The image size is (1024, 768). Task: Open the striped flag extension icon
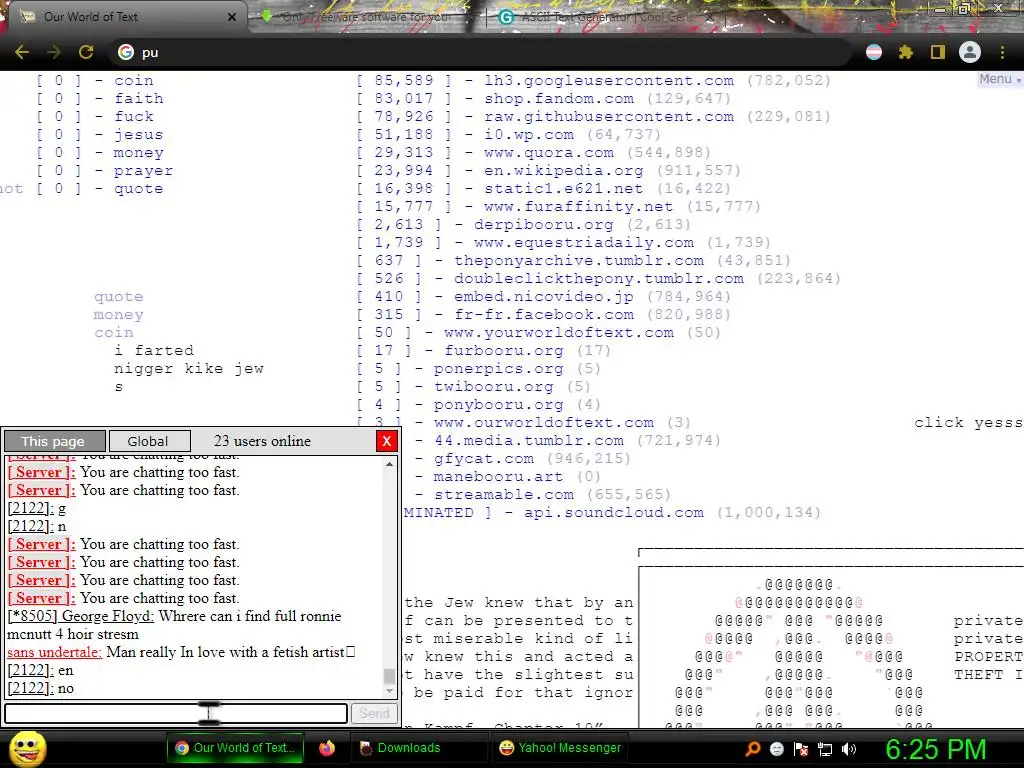[874, 52]
